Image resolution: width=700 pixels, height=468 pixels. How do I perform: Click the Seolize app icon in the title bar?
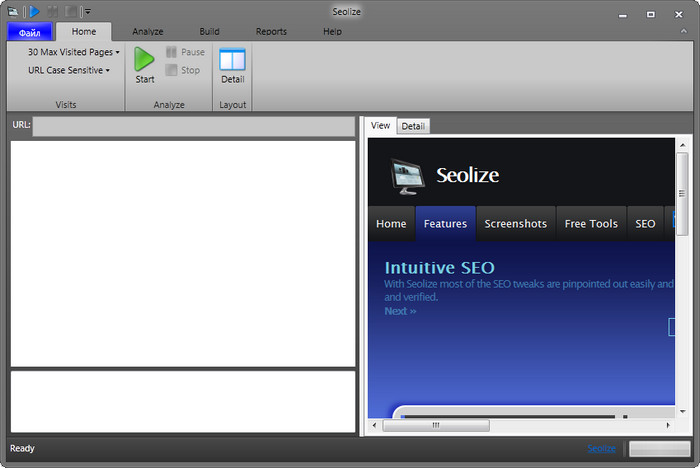pos(14,12)
